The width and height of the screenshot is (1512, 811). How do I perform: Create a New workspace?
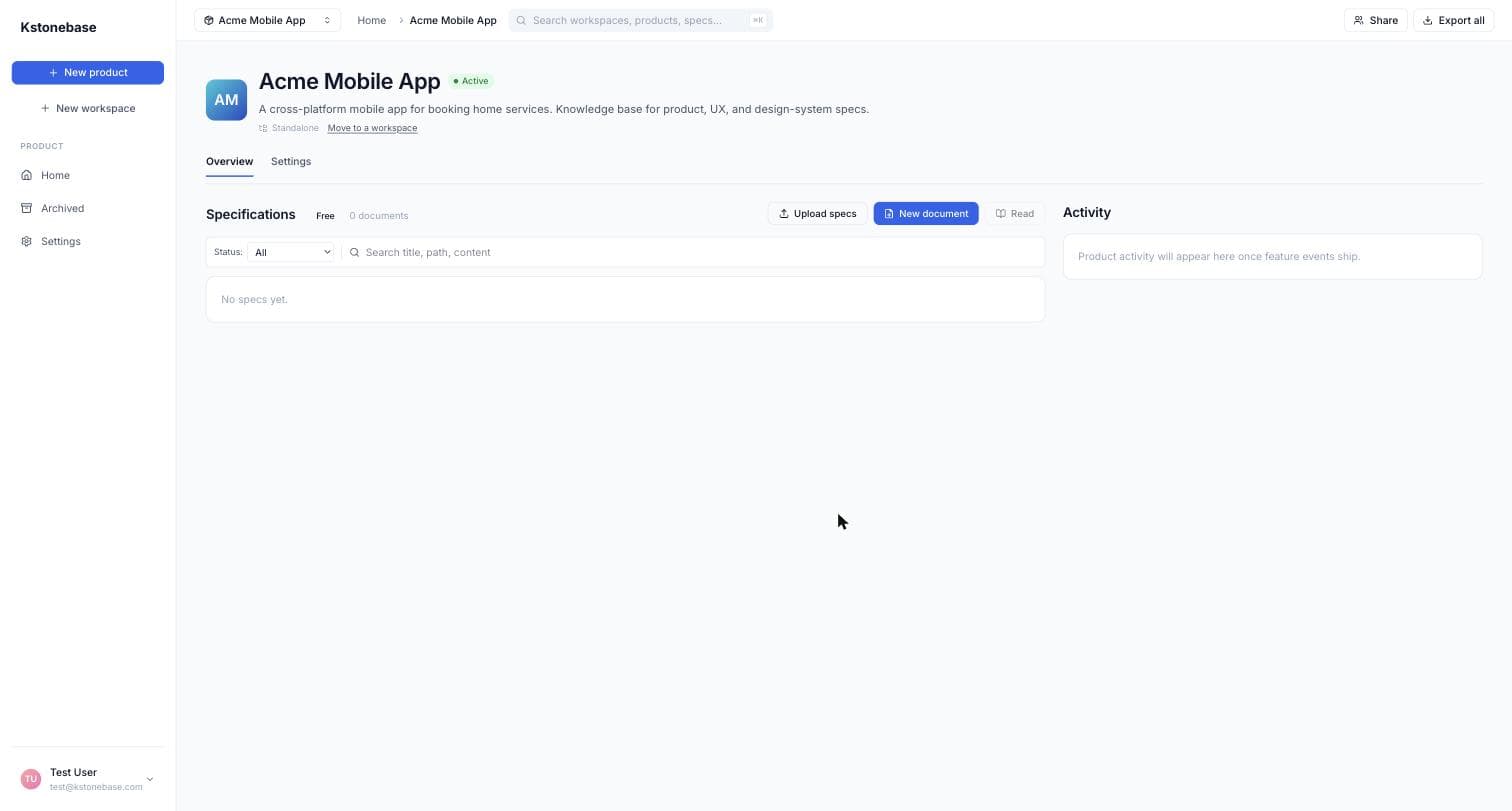[88, 108]
